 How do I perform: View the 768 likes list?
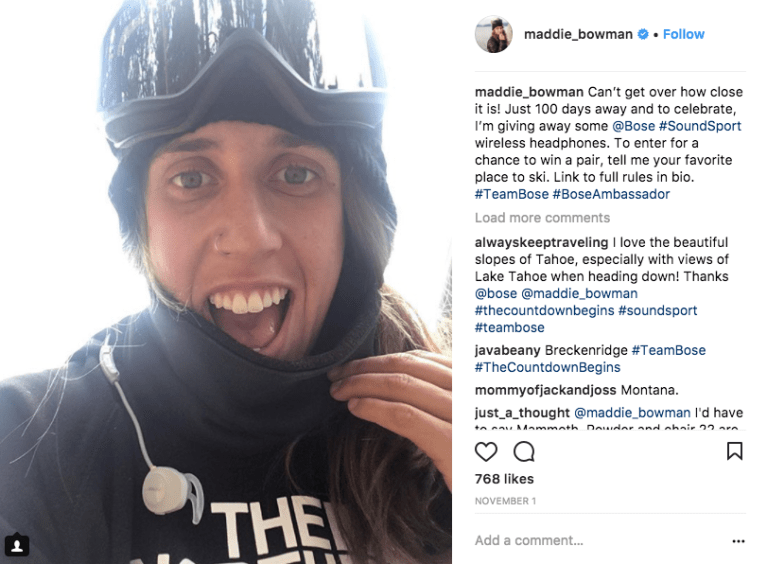click(504, 479)
